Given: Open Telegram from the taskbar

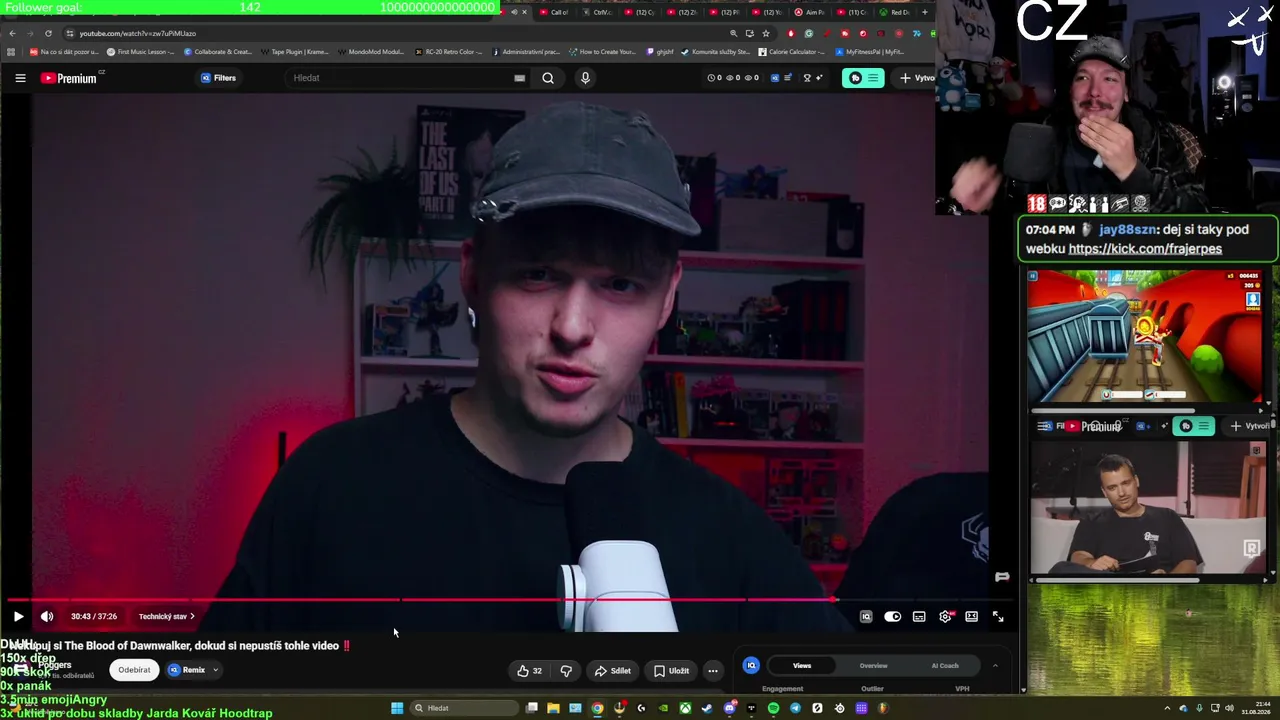Looking at the screenshot, I should point(795,708).
